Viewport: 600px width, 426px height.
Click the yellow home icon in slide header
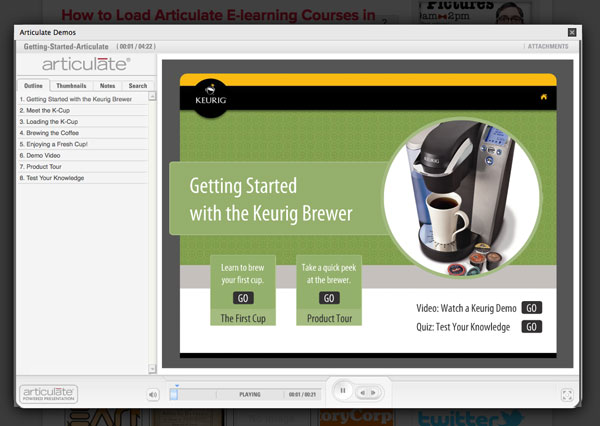pyautogui.click(x=543, y=97)
